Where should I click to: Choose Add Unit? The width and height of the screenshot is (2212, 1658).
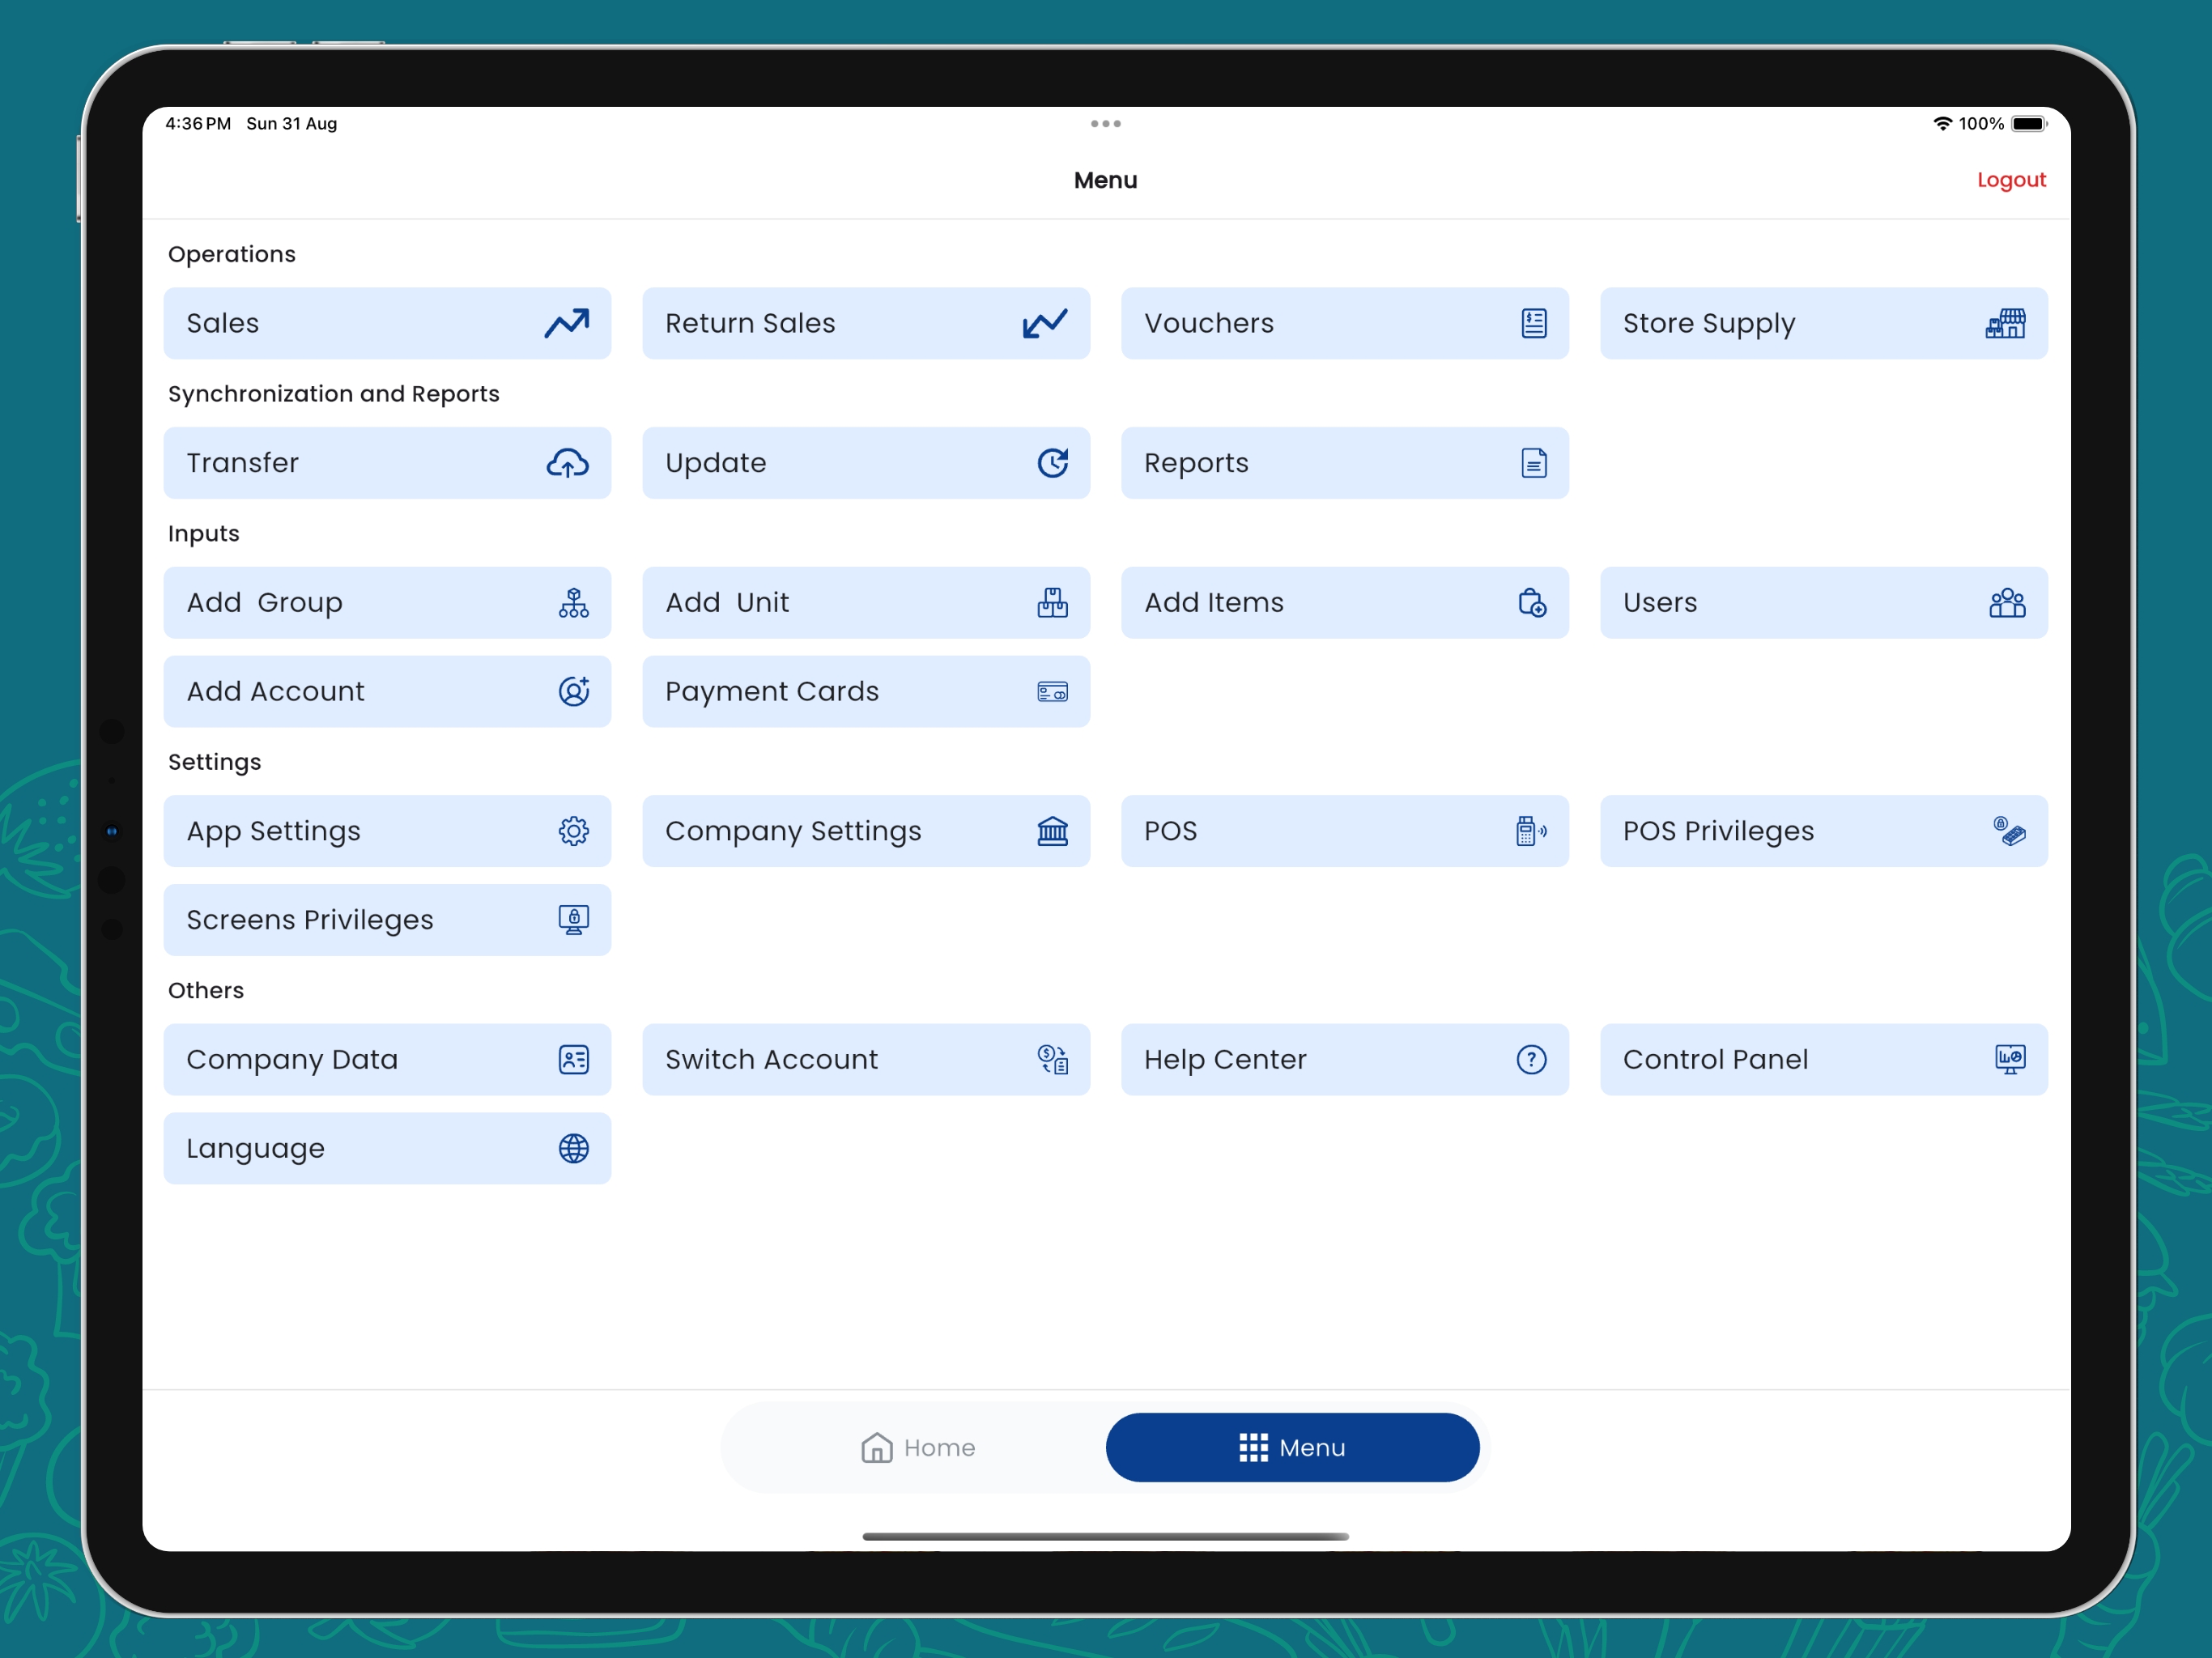[x=866, y=603]
